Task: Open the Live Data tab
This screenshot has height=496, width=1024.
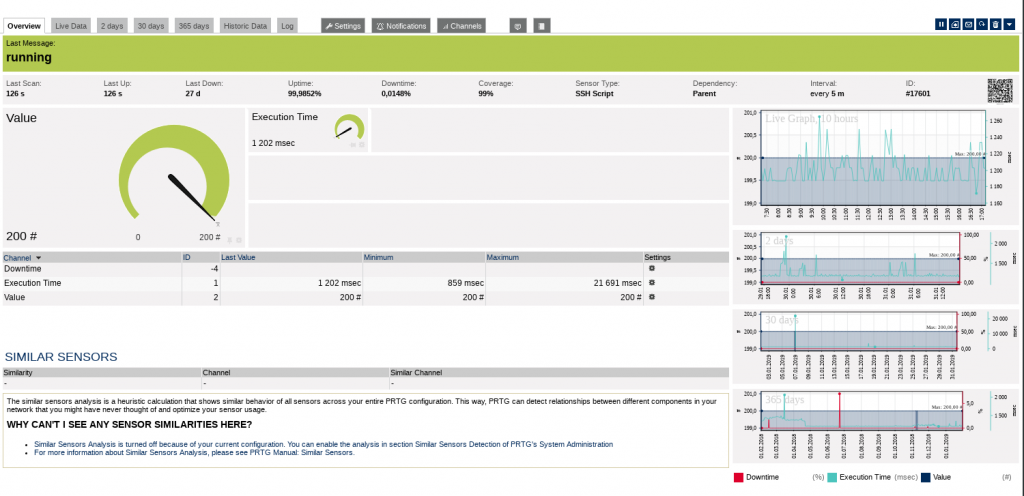Action: point(71,26)
